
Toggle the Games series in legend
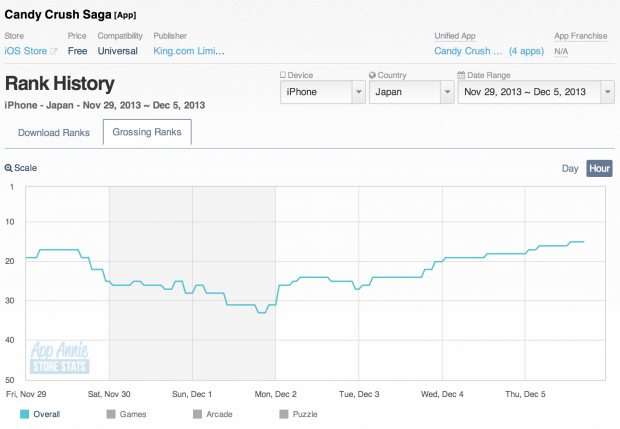pyautogui.click(x=127, y=414)
